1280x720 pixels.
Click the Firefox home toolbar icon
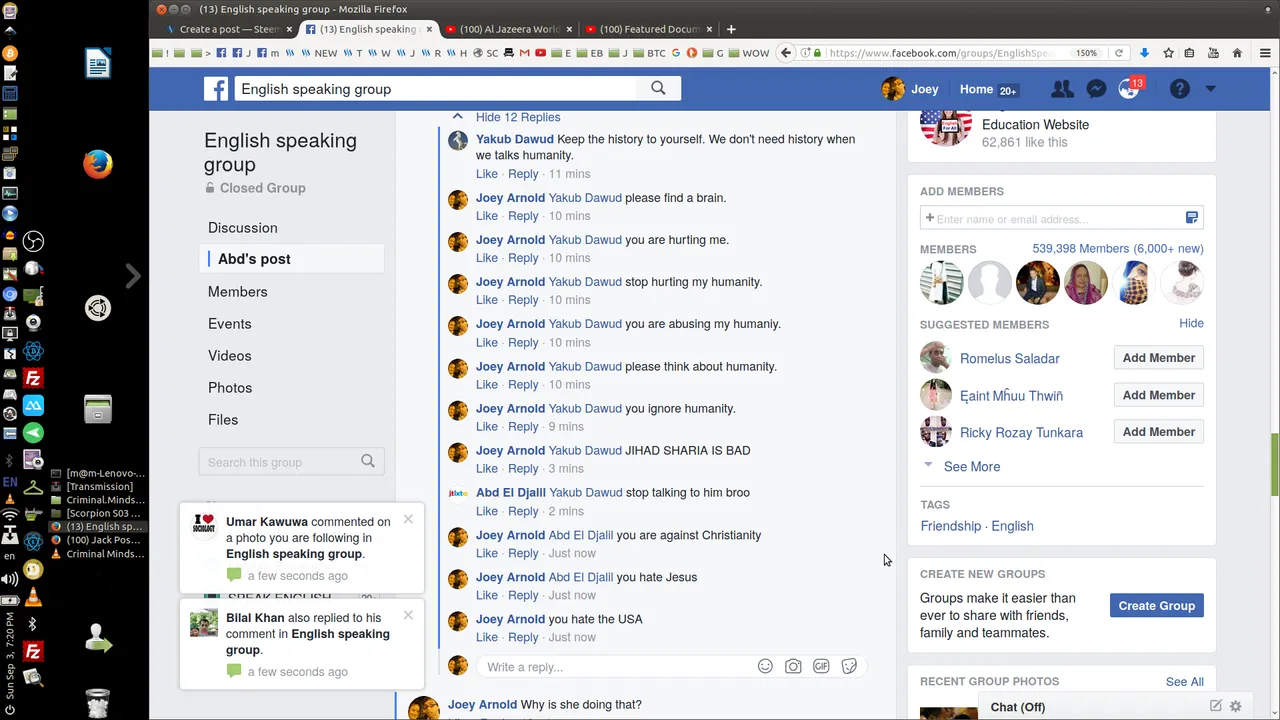tap(1237, 53)
